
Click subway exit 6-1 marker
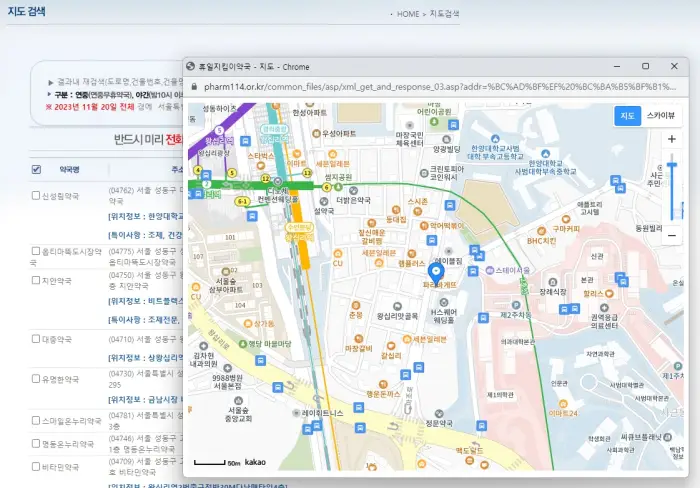click(x=242, y=201)
